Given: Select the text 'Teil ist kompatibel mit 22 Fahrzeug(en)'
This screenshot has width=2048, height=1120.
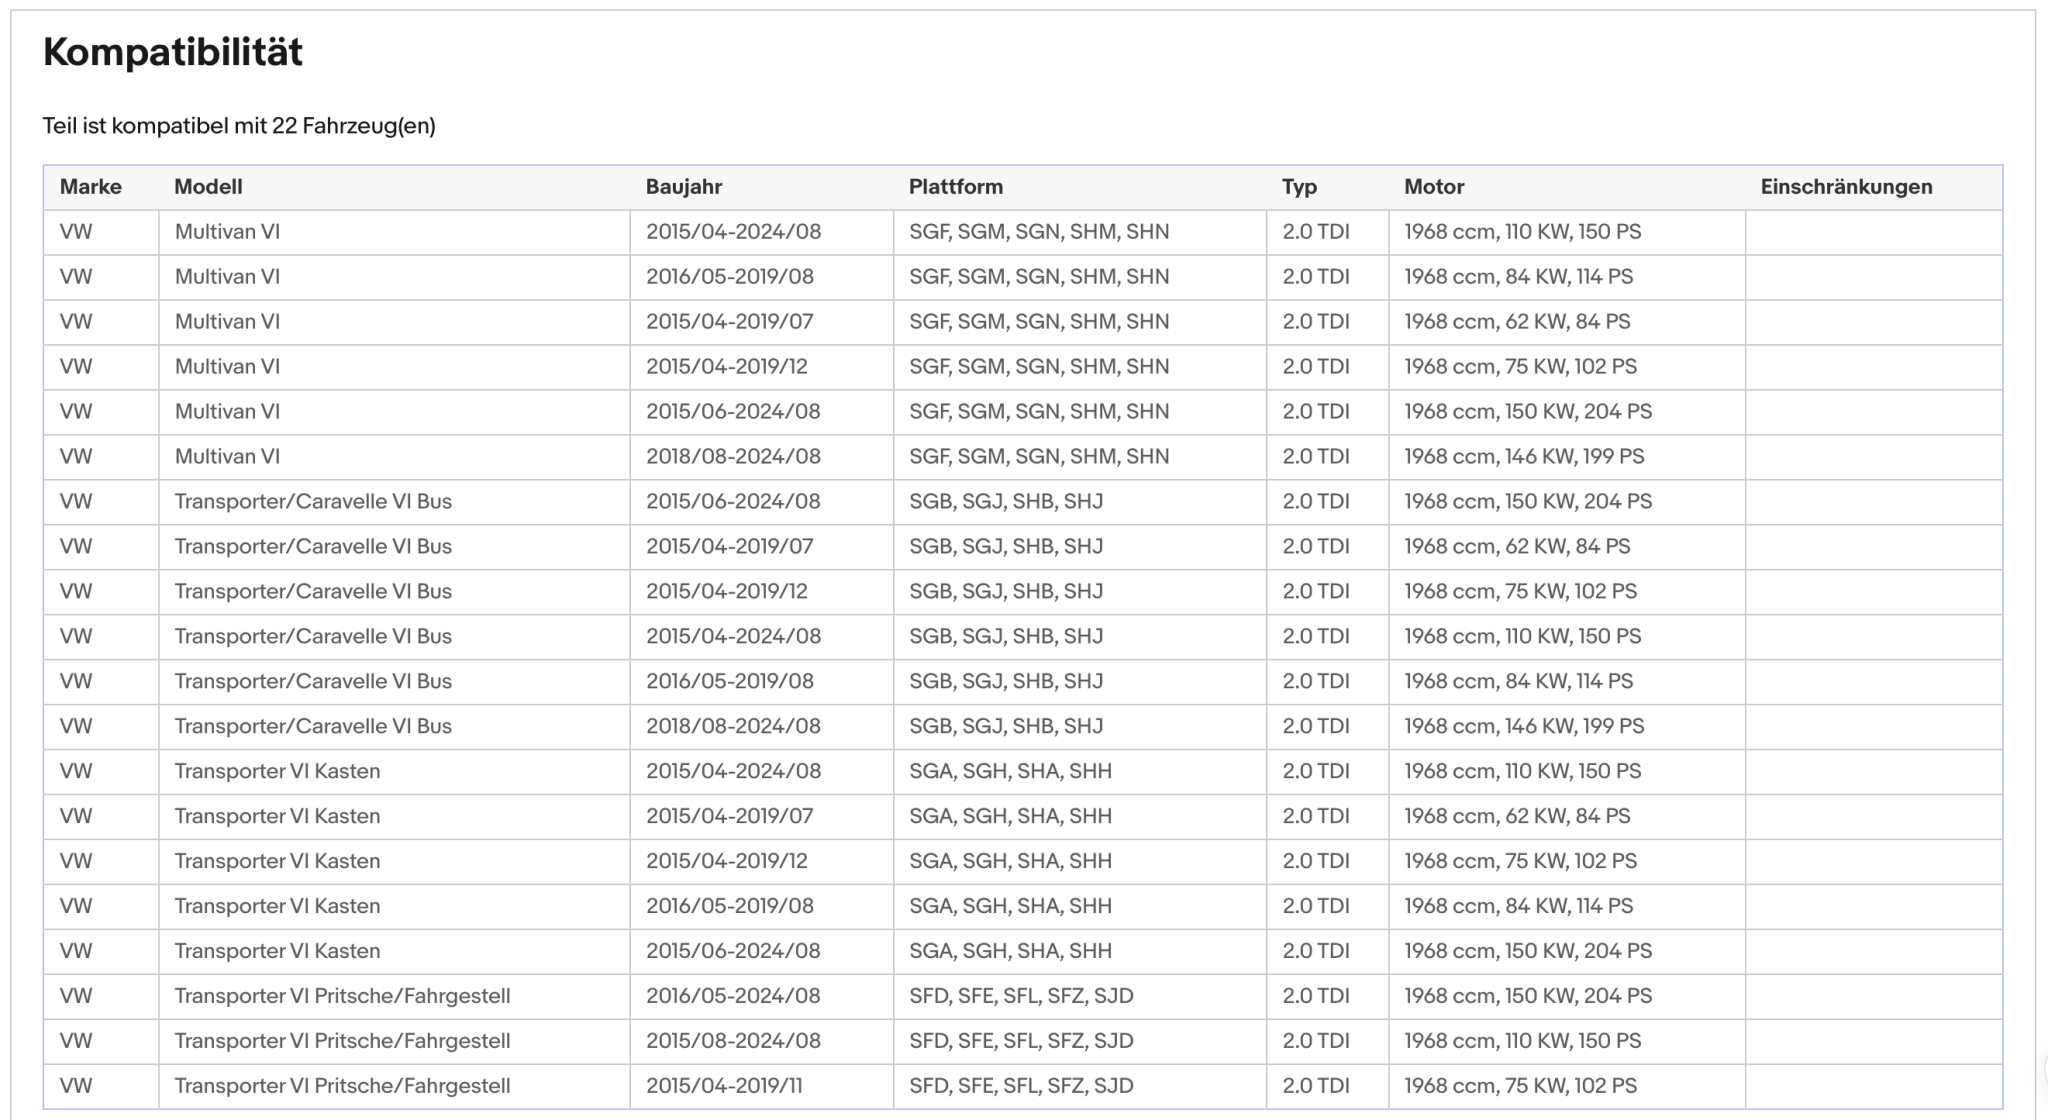Looking at the screenshot, I should click(x=239, y=126).
